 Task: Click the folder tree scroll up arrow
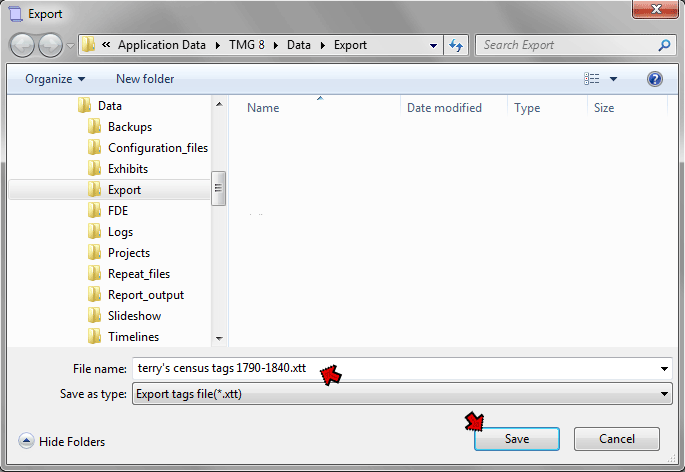219,104
